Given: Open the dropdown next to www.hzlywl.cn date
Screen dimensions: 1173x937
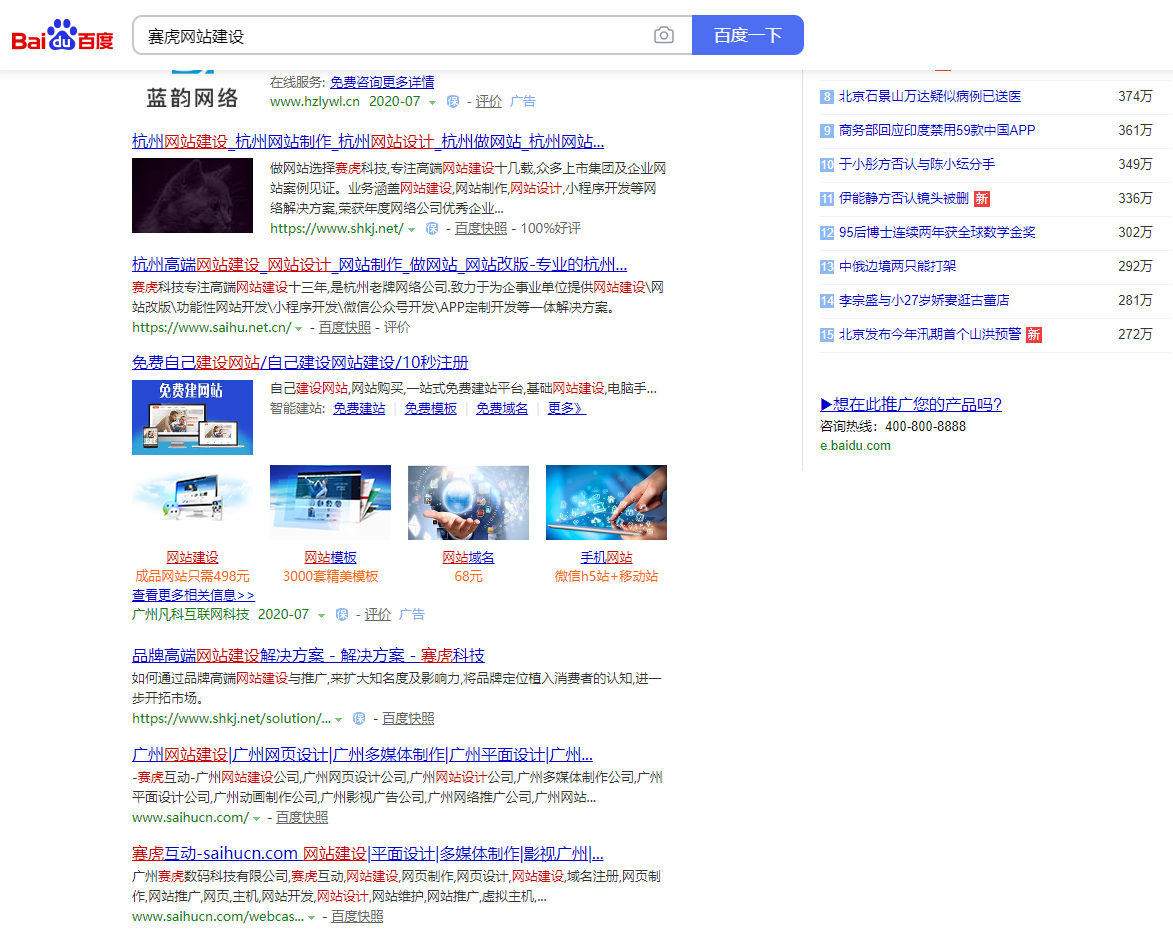Looking at the screenshot, I should 432,101.
